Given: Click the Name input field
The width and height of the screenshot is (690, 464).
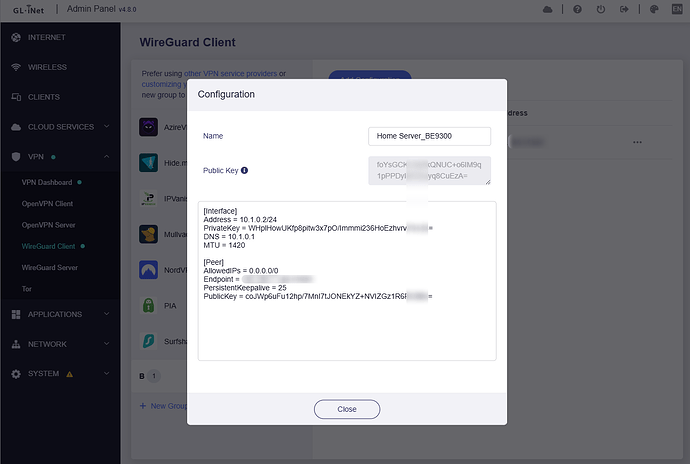Looking at the screenshot, I should coord(429,136).
